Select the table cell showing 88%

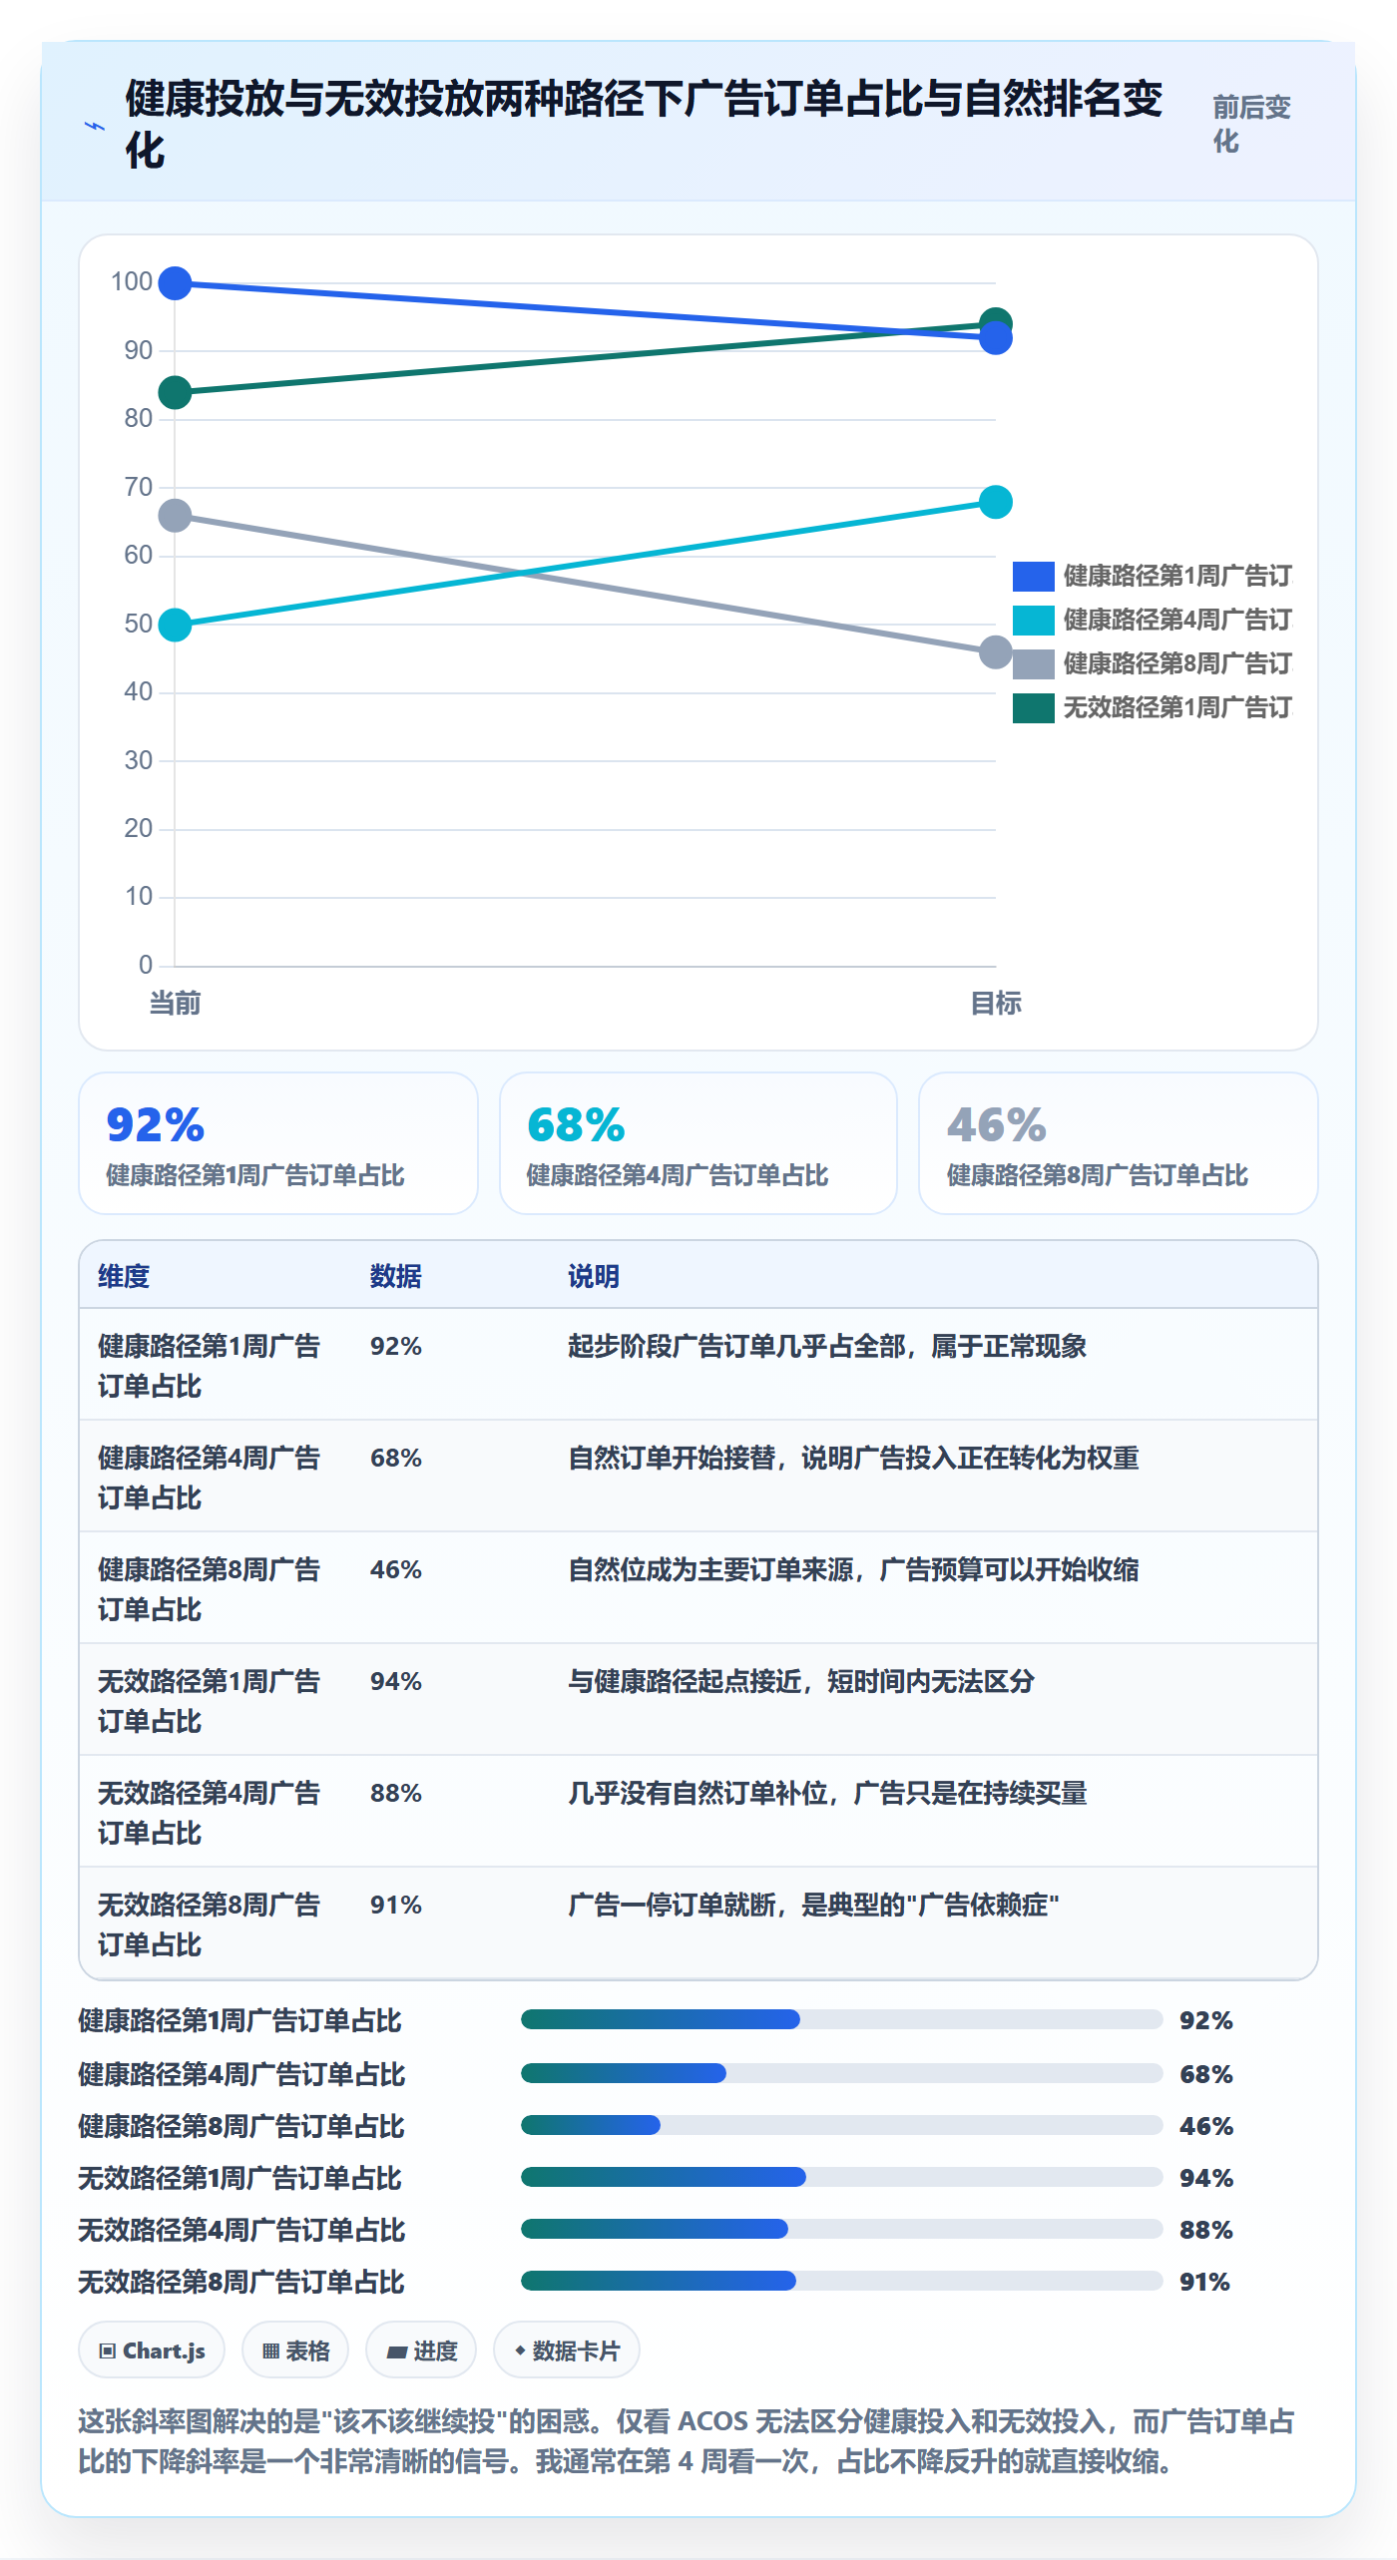pyautogui.click(x=396, y=1793)
